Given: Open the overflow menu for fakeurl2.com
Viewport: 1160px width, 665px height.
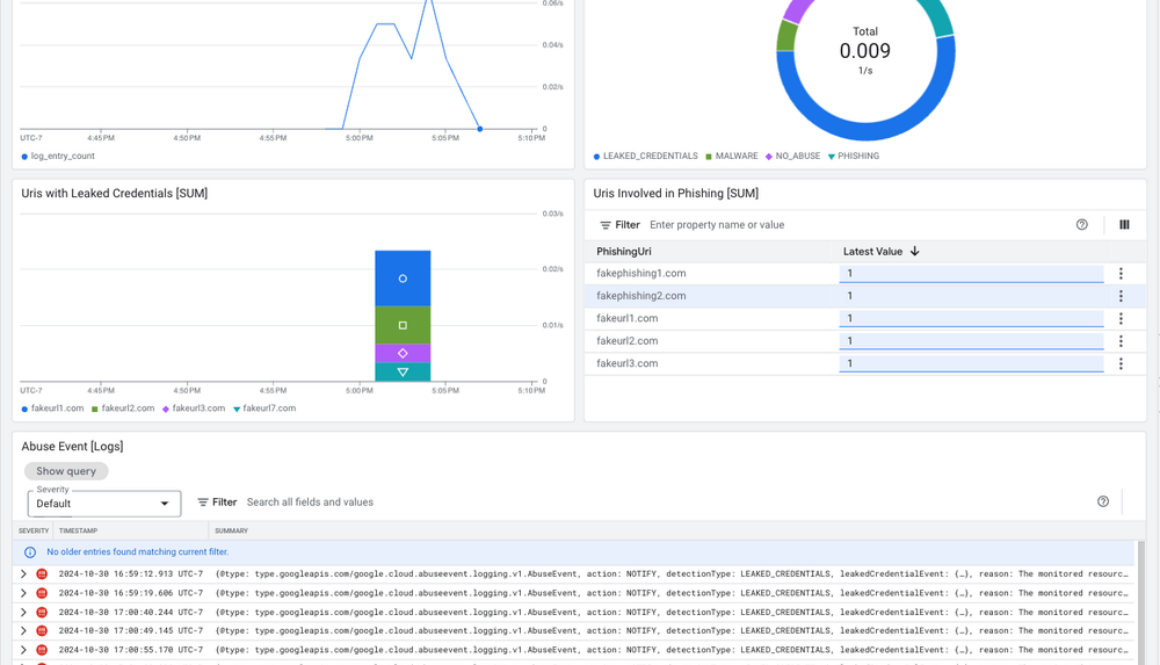Looking at the screenshot, I should pyautogui.click(x=1121, y=340).
